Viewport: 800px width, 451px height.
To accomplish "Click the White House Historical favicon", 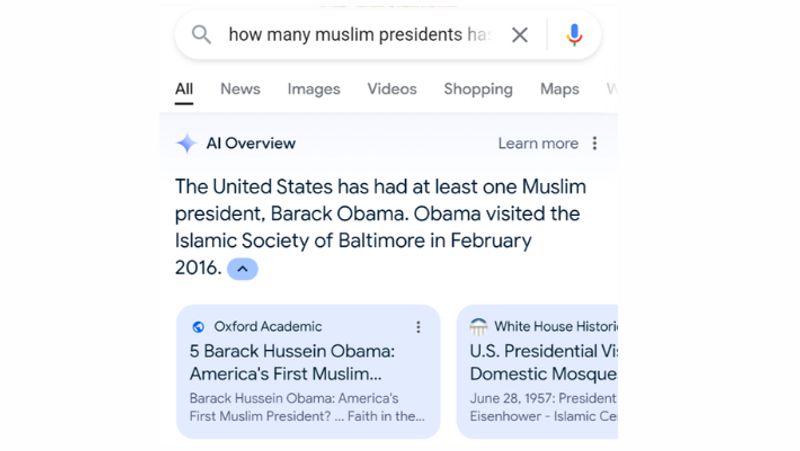I will [479, 326].
